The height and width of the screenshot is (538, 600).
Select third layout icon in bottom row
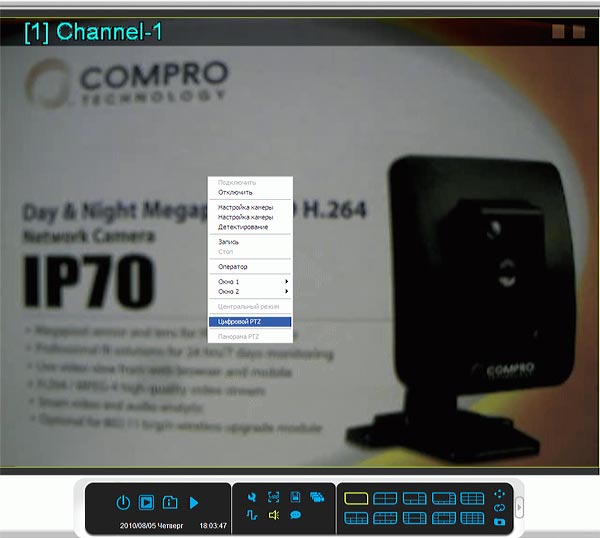tap(414, 518)
